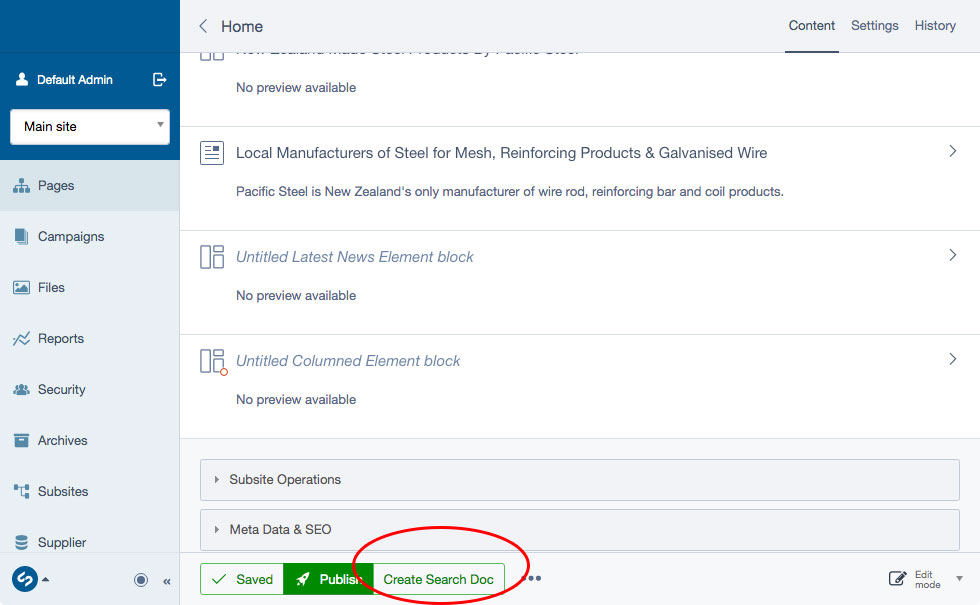Open the Edit mode dropdown arrow
980x605 pixels.
(959, 579)
